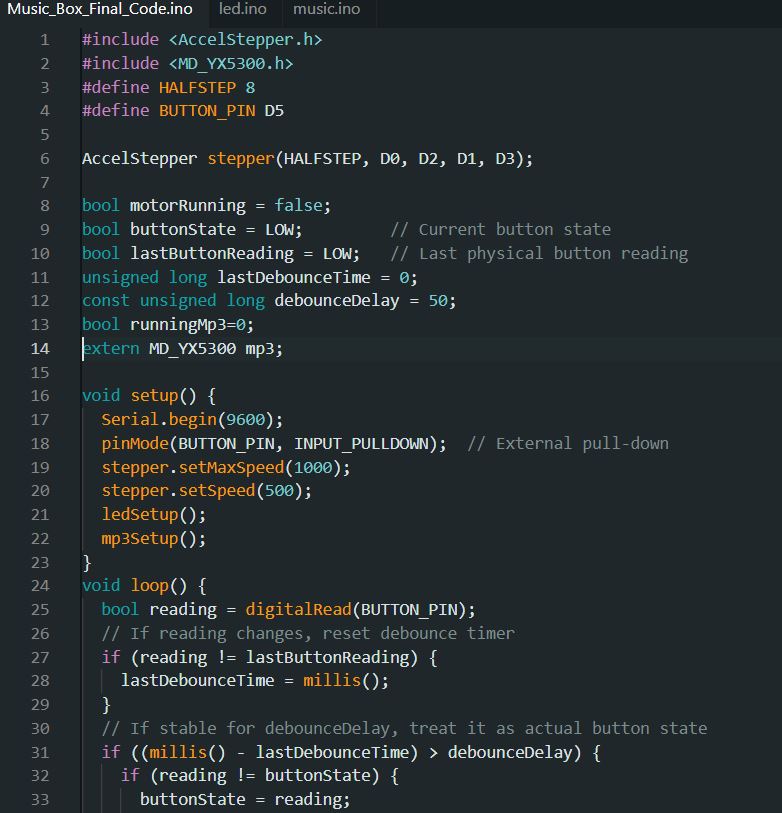
Task: Switch to the led.ino tab
Action: 243,9
